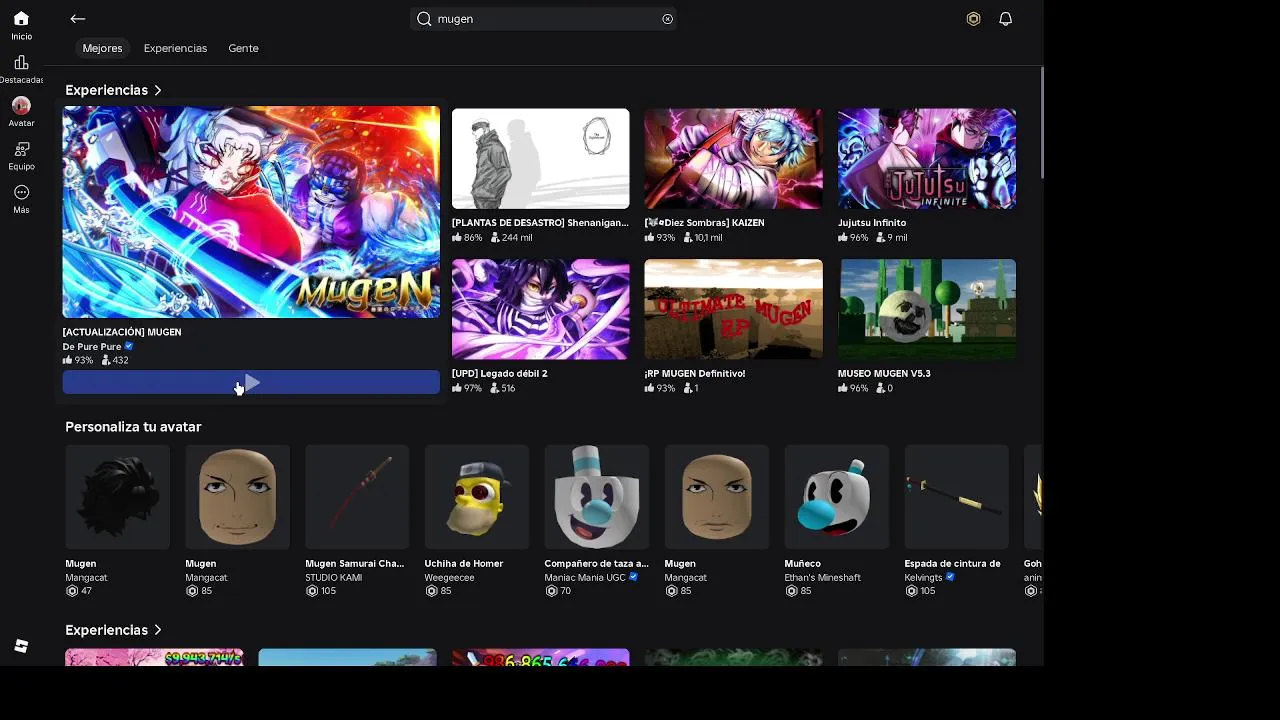Click the Weegeecee creator name
Image resolution: width=1280 pixels, height=720 pixels.
tap(449, 577)
